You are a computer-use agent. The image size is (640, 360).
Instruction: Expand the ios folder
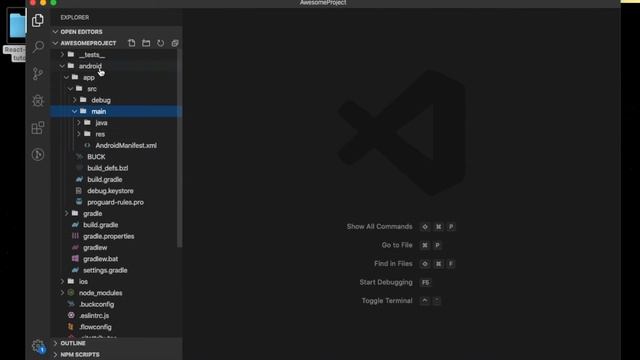tap(62, 282)
